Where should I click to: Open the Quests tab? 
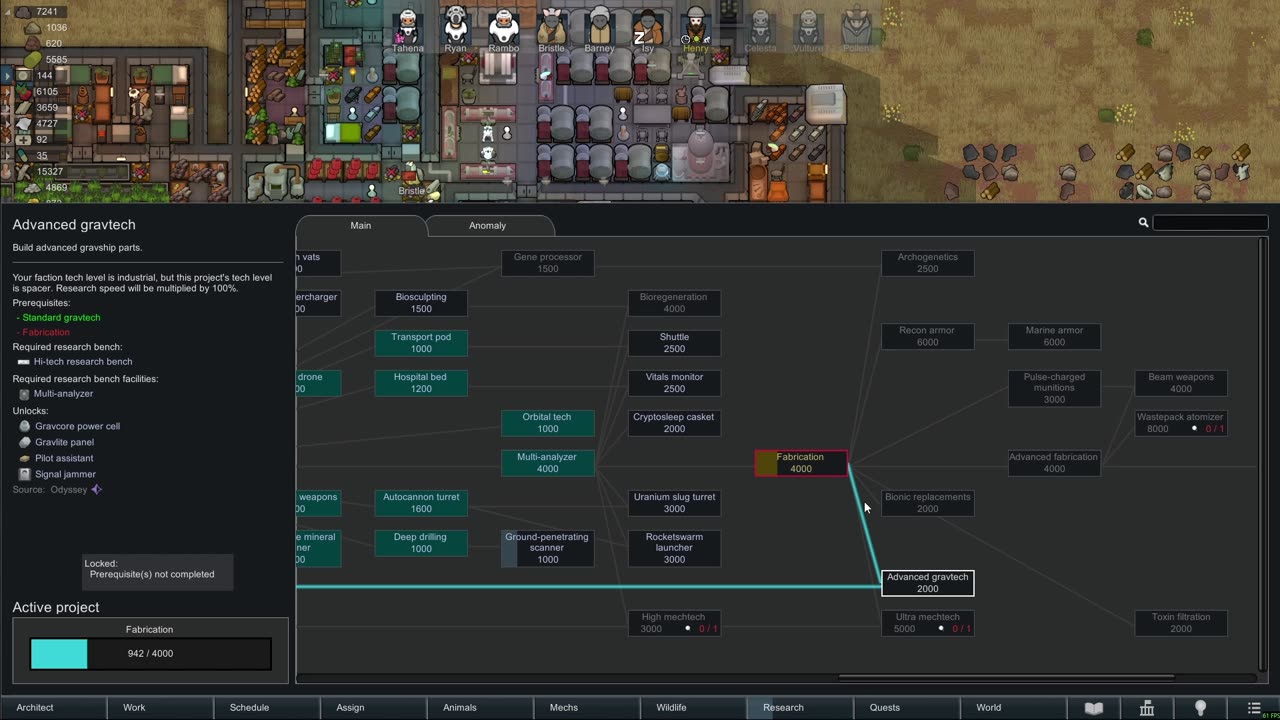pos(907,708)
